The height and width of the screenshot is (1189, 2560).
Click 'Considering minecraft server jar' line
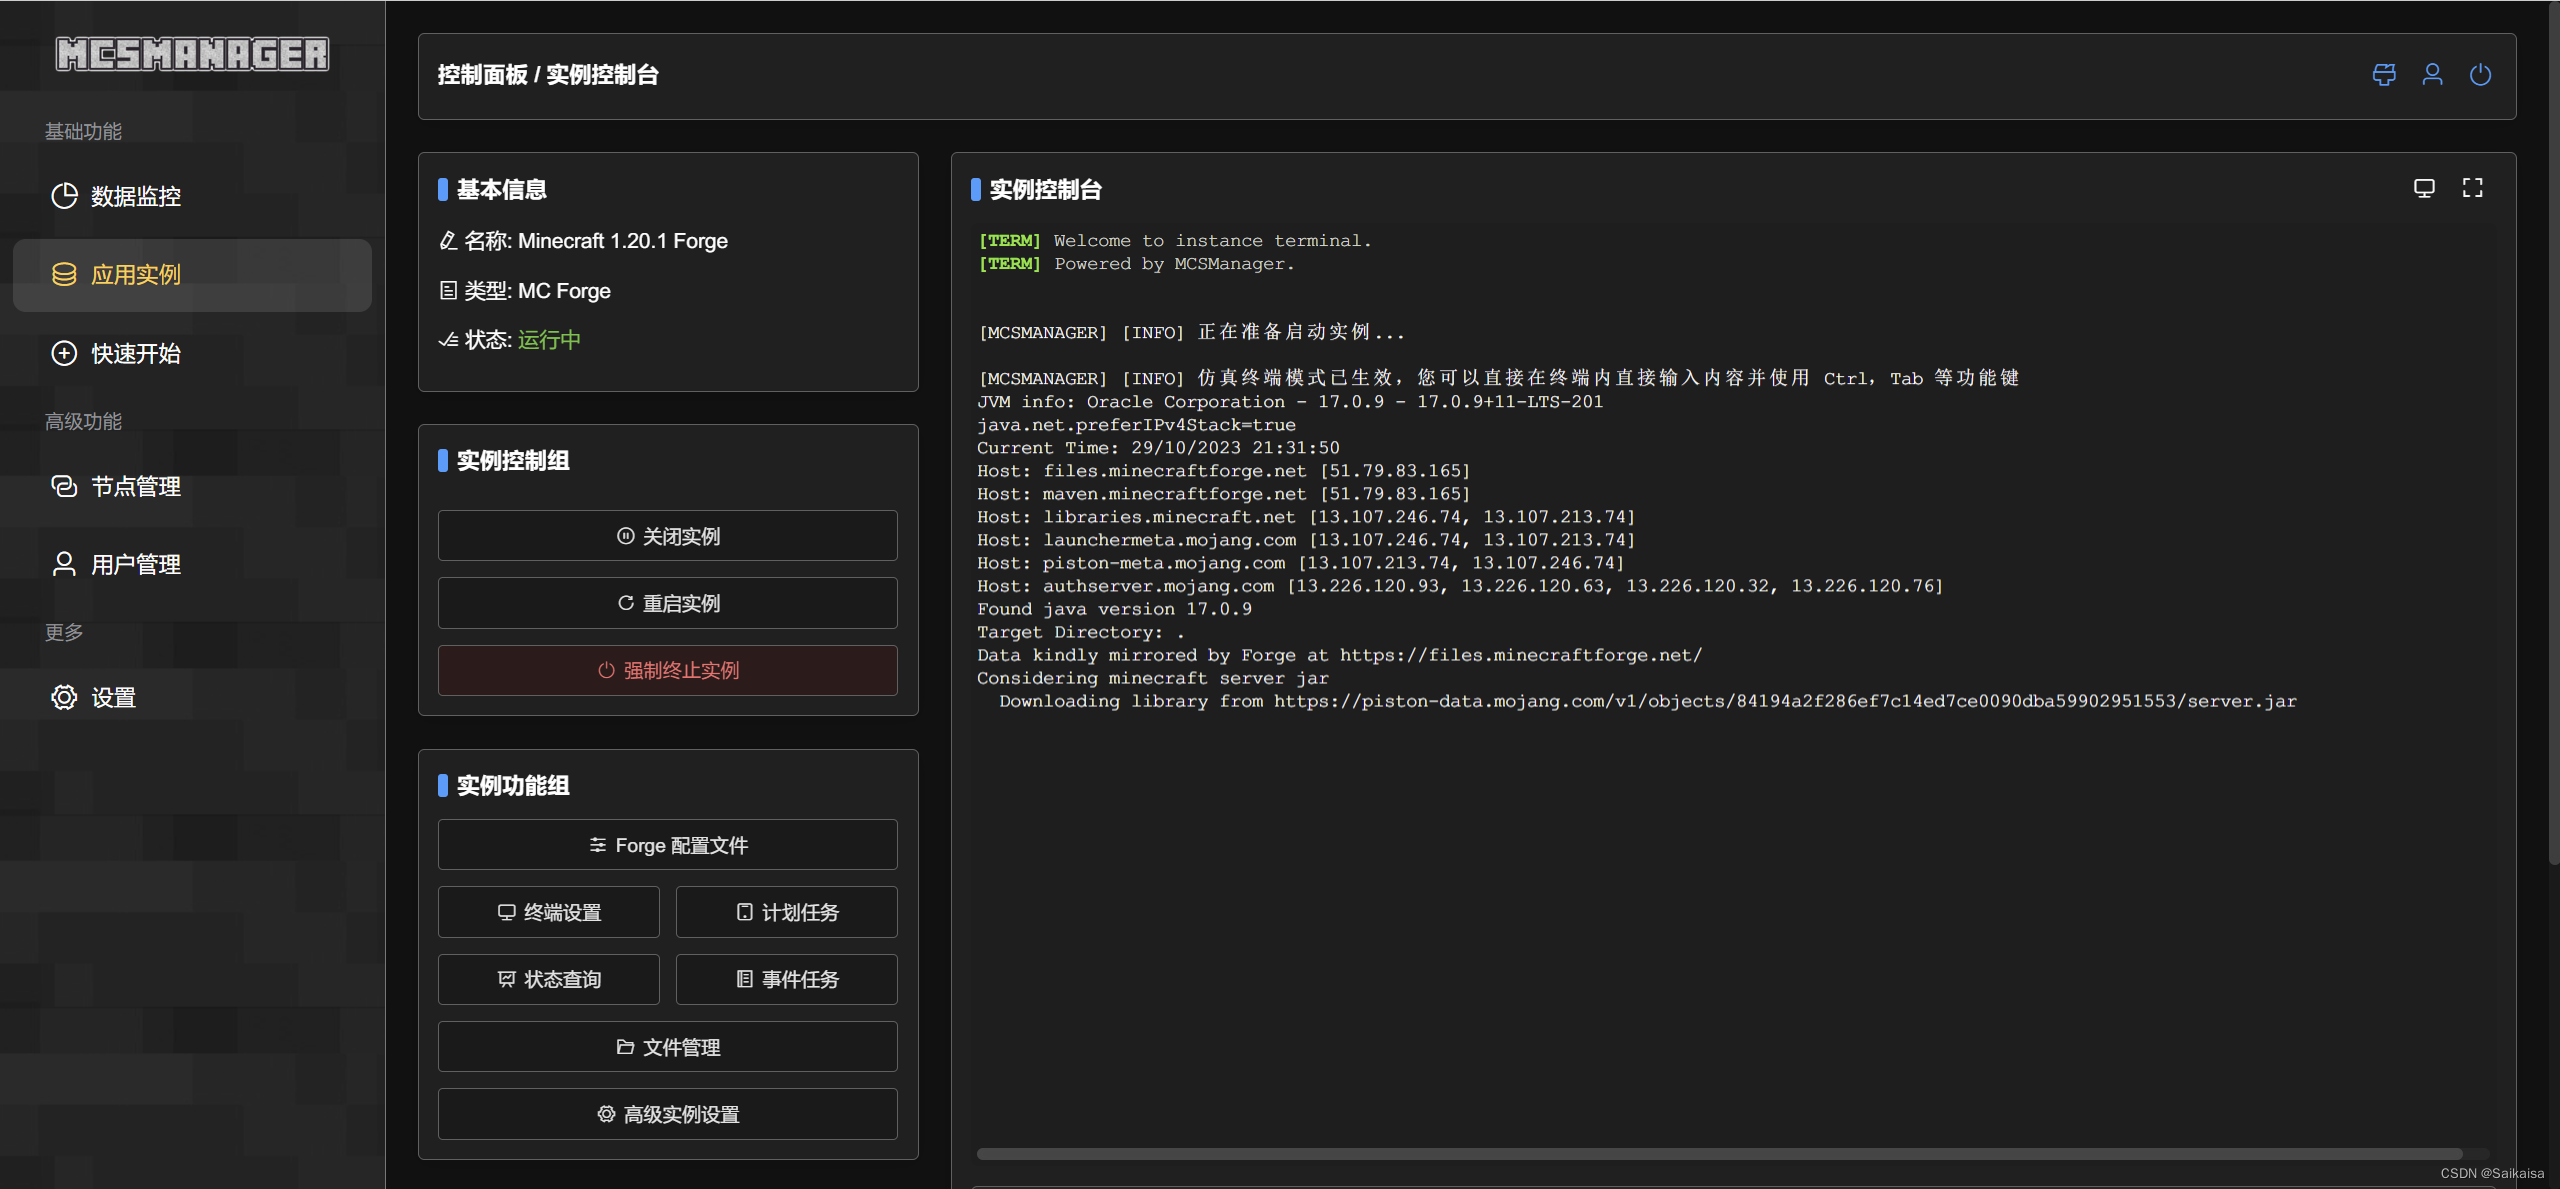point(1153,678)
